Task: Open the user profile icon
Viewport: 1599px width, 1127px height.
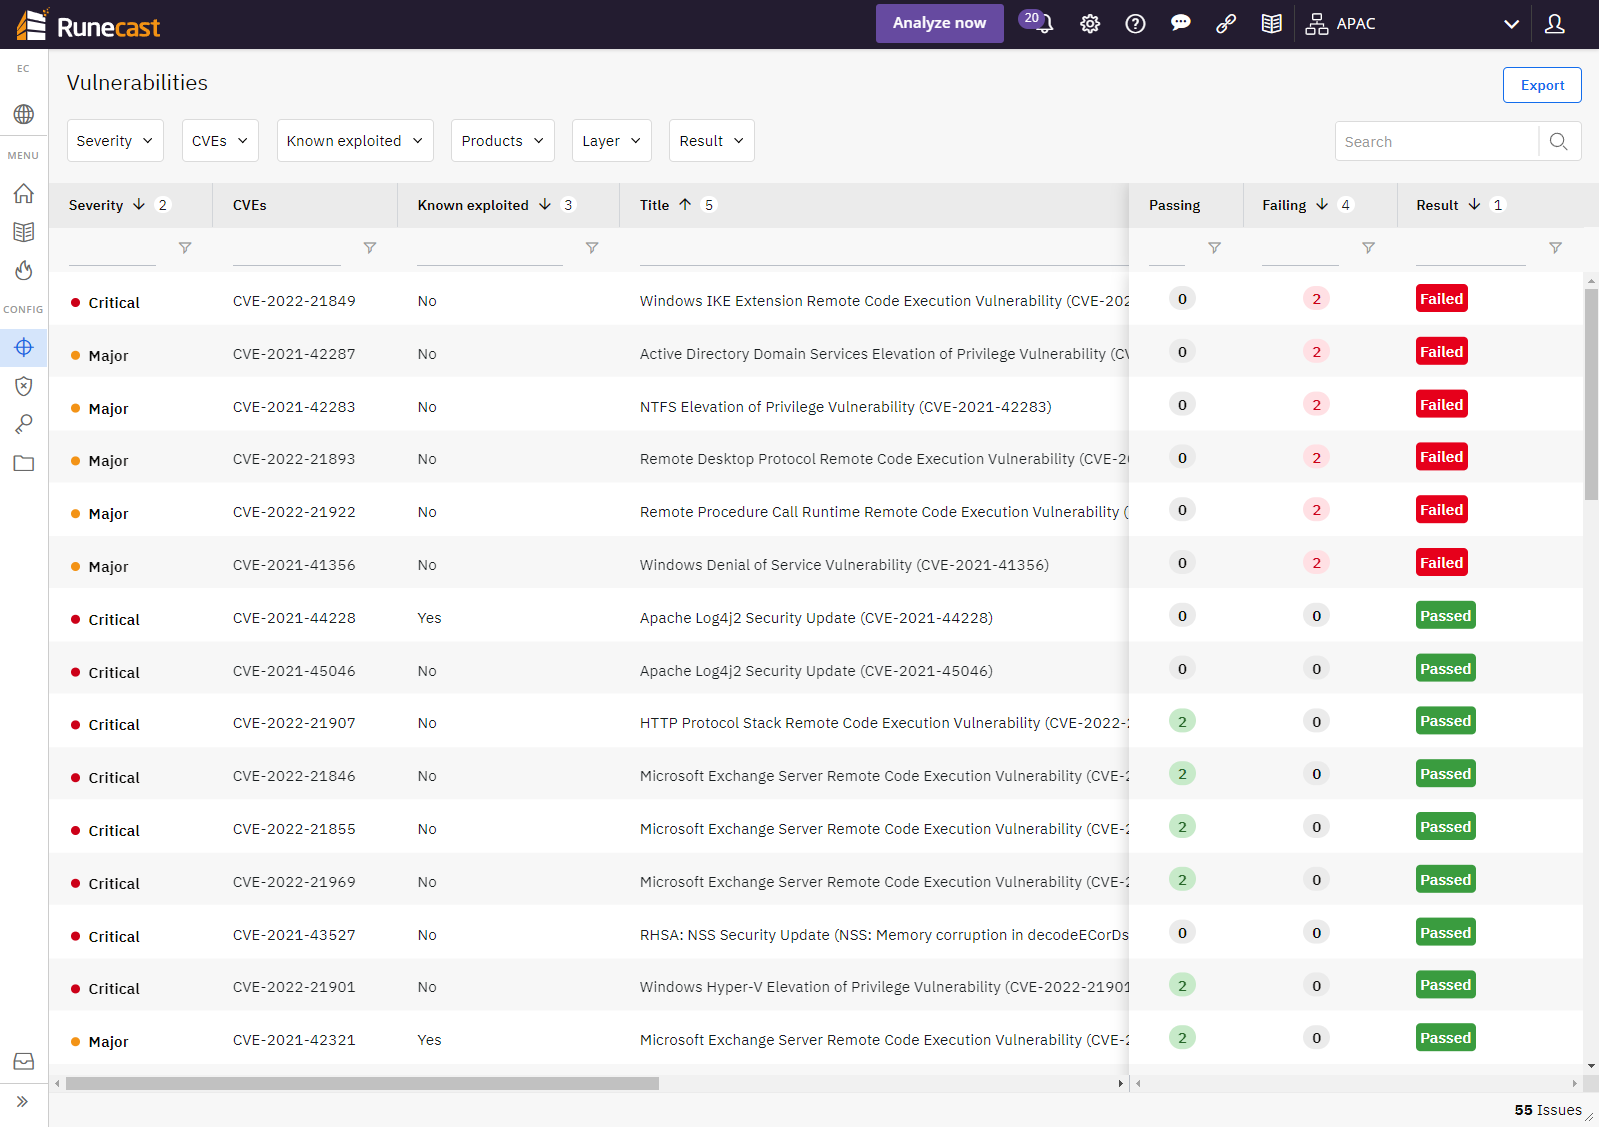Action: point(1554,24)
